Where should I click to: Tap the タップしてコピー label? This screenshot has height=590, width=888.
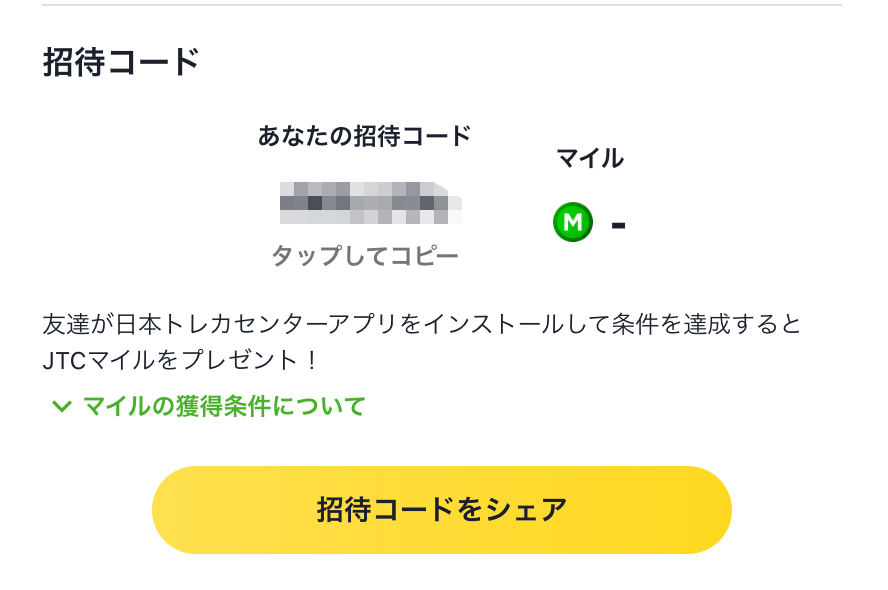click(x=365, y=256)
